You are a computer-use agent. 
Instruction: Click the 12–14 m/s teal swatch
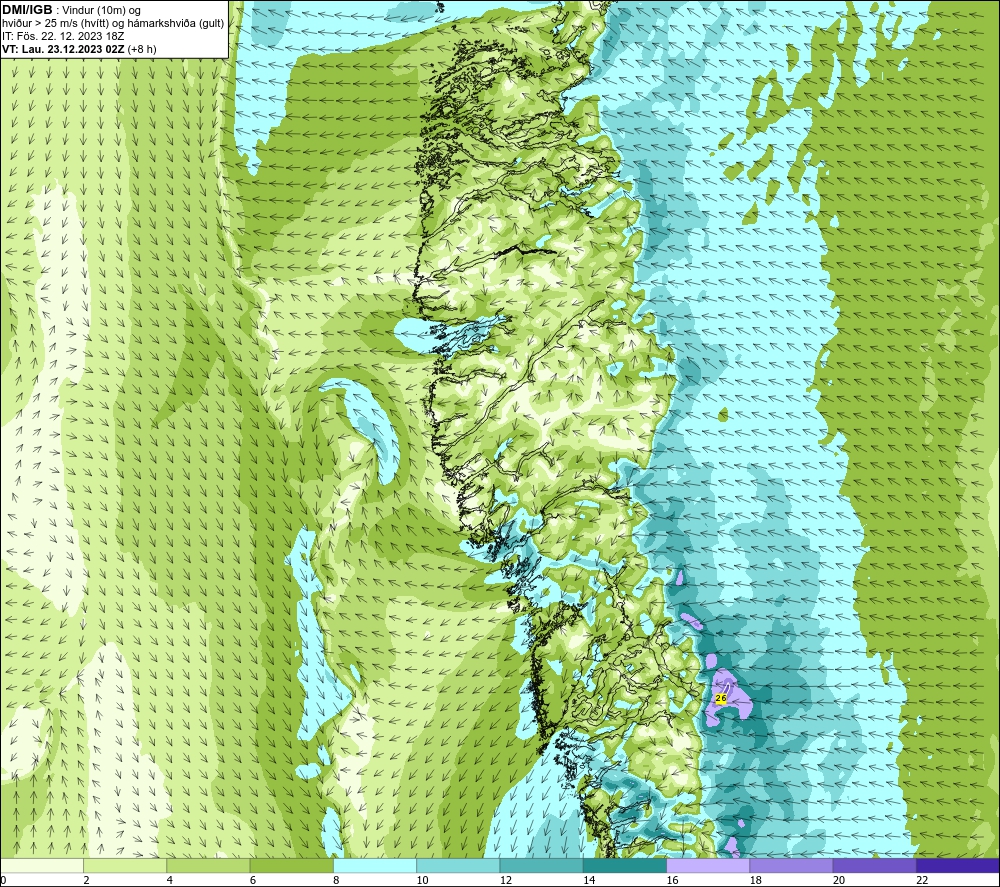point(541,865)
